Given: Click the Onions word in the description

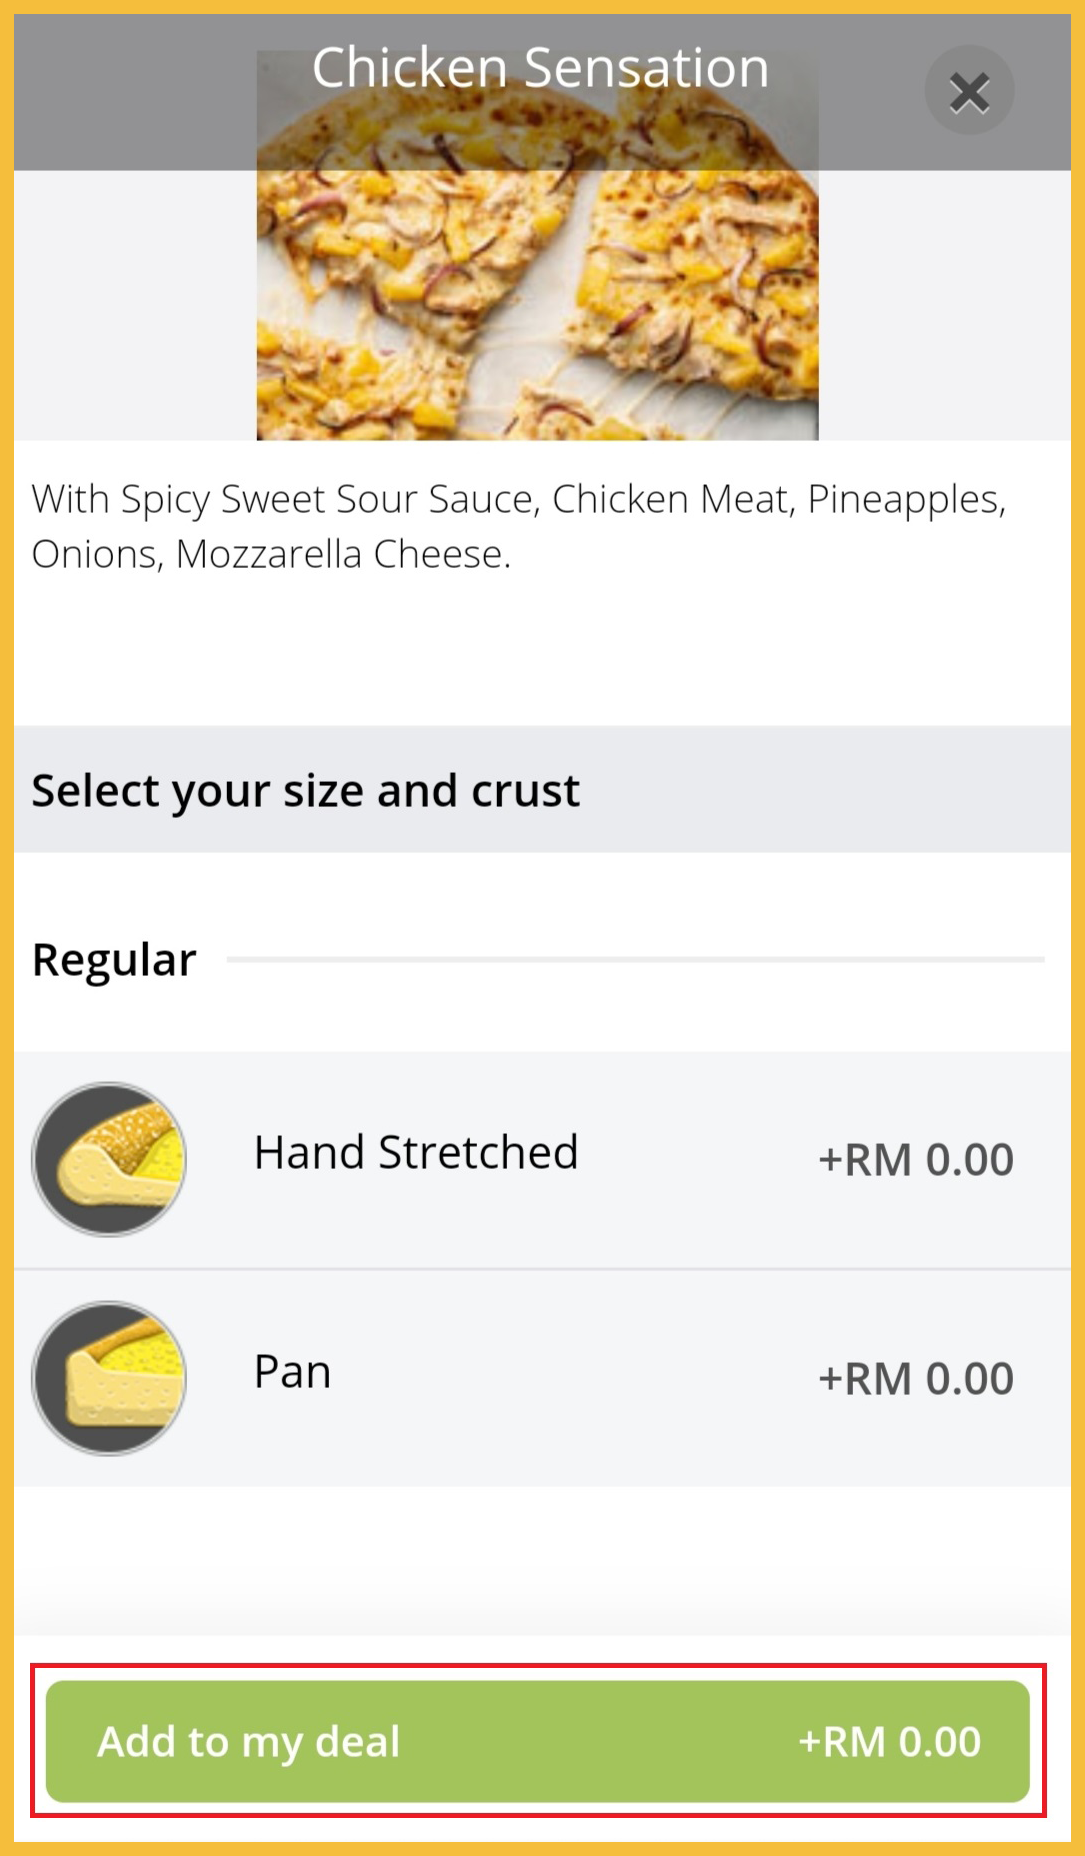Looking at the screenshot, I should coord(95,554).
